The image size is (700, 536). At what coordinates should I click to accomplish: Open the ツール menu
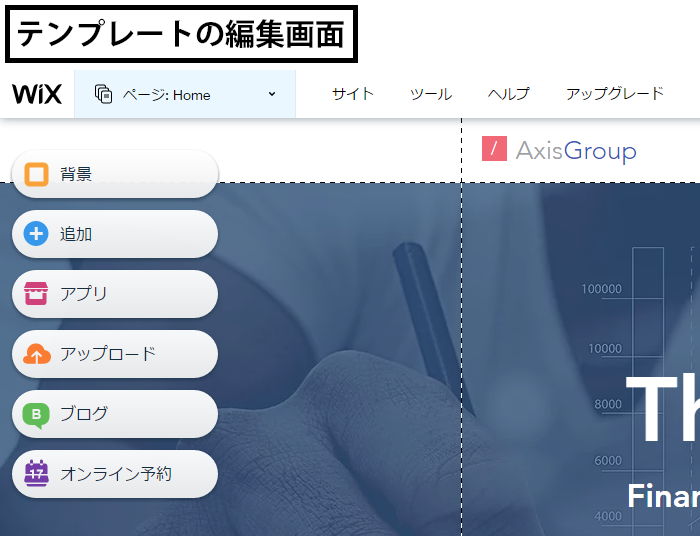pyautogui.click(x=431, y=94)
